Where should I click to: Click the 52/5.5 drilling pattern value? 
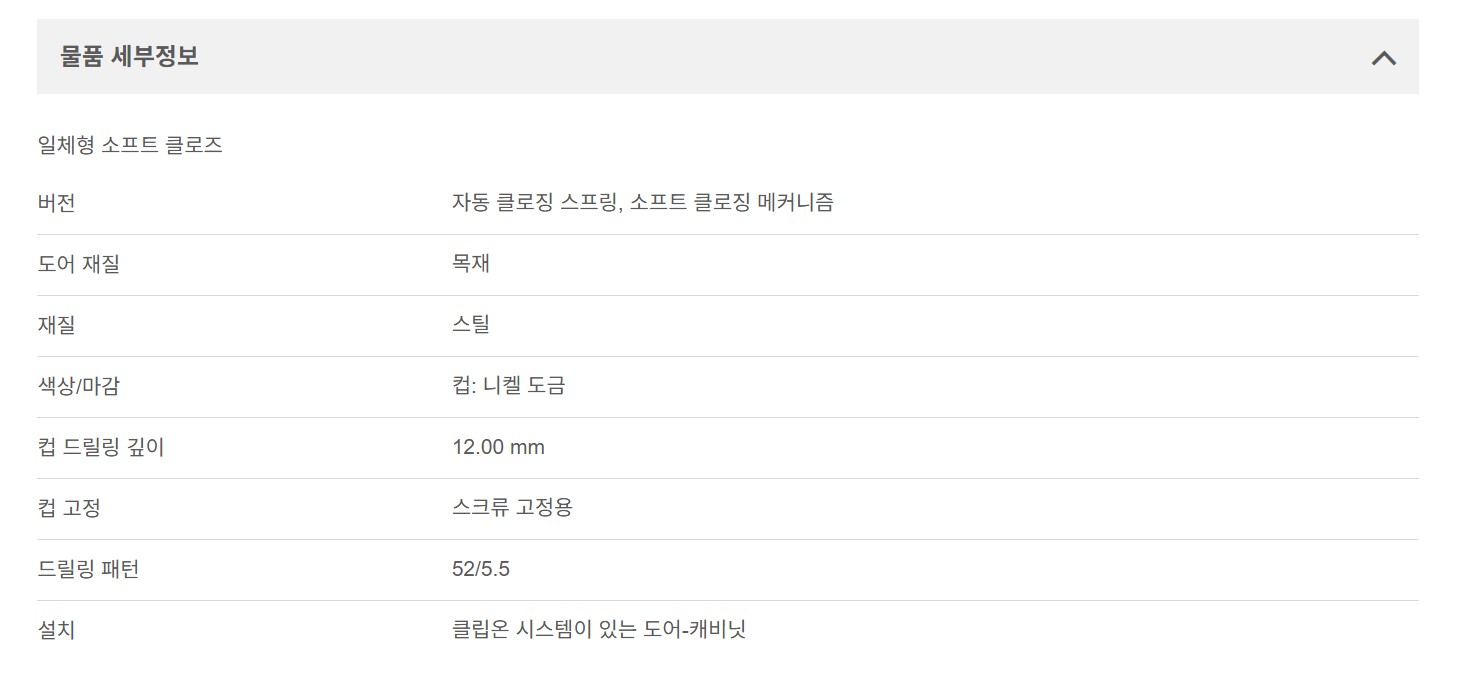(x=481, y=570)
